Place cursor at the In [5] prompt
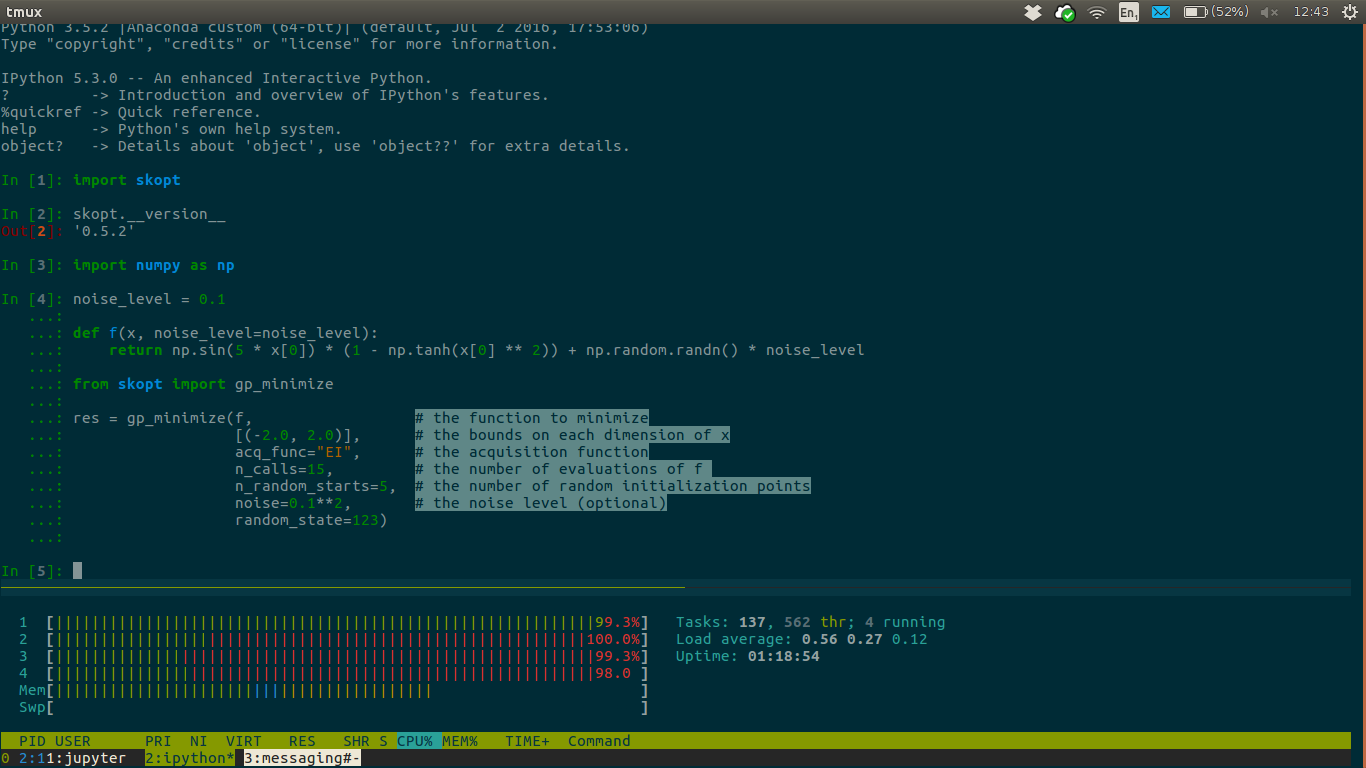Screen dimensions: 1366x768 tap(77, 570)
